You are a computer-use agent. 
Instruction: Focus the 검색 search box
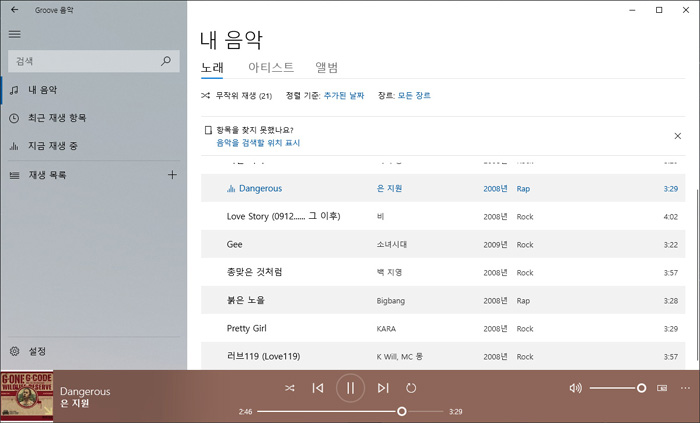94,61
